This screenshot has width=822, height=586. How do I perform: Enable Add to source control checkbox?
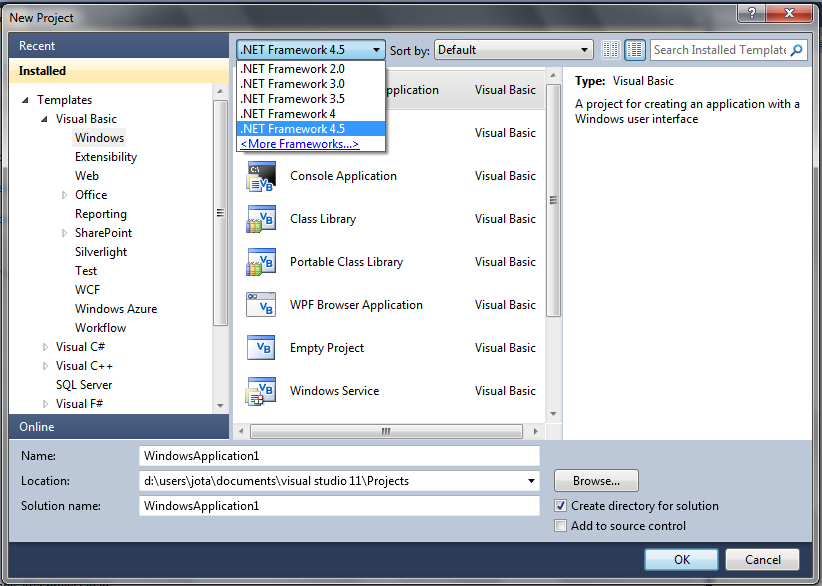pos(560,526)
